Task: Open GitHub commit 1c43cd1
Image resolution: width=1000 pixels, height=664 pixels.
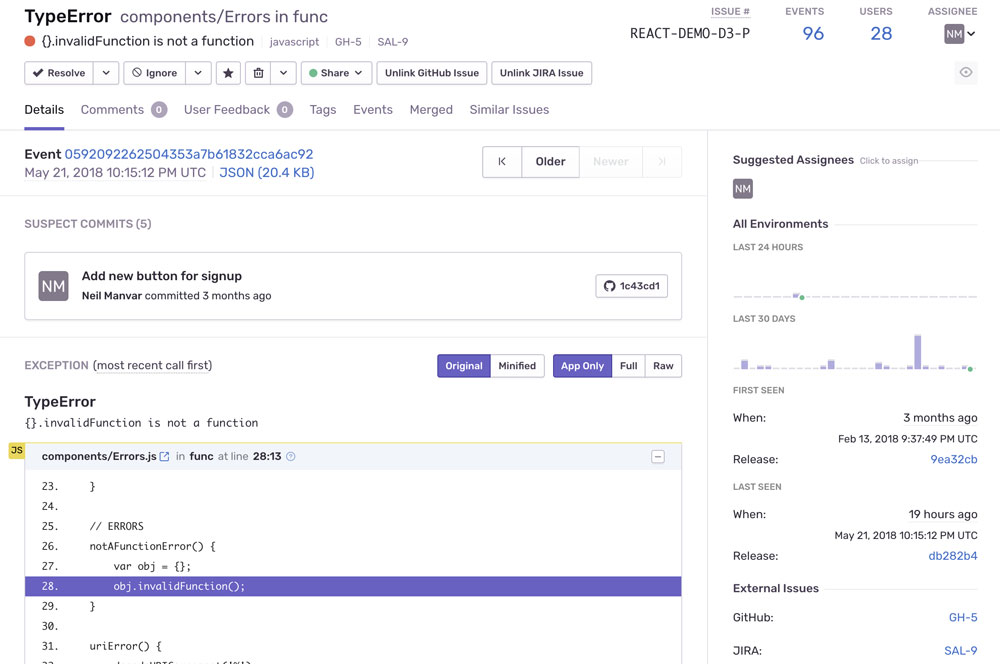Action: pyautogui.click(x=631, y=286)
